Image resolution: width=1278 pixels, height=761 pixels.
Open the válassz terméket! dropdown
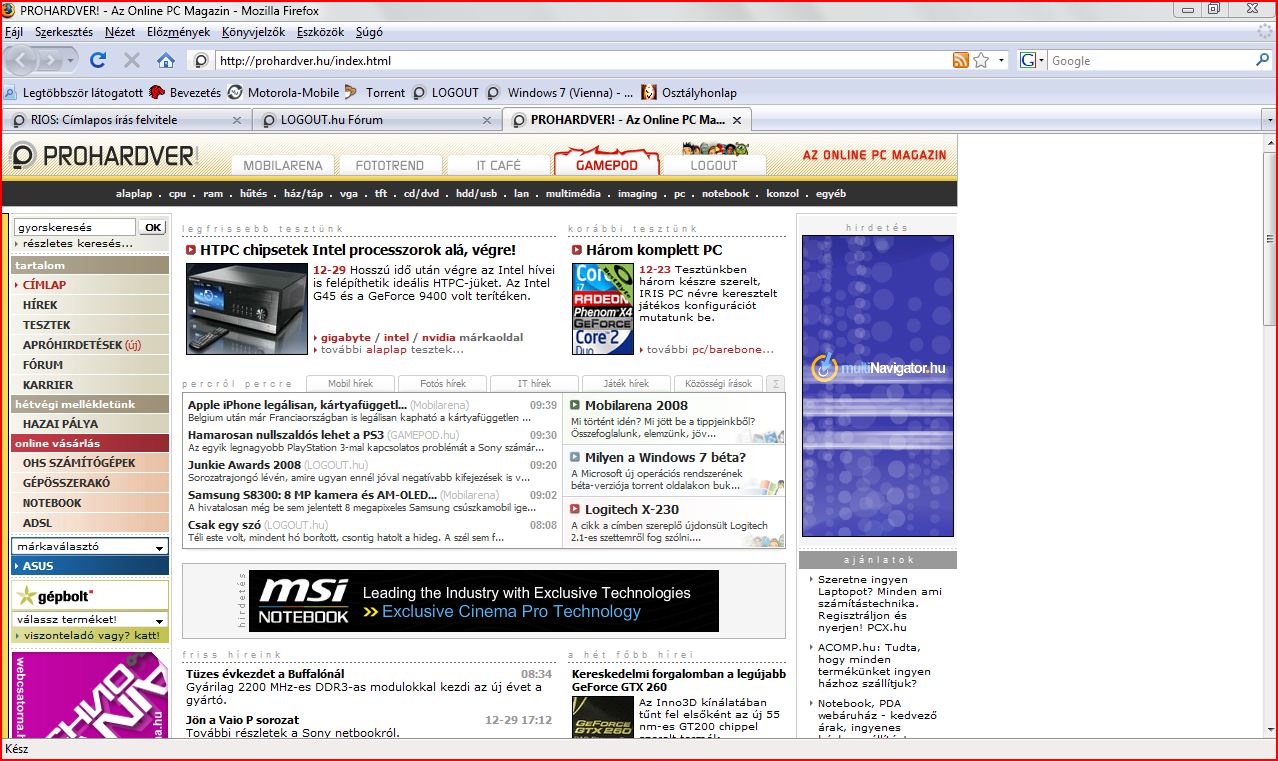point(90,619)
